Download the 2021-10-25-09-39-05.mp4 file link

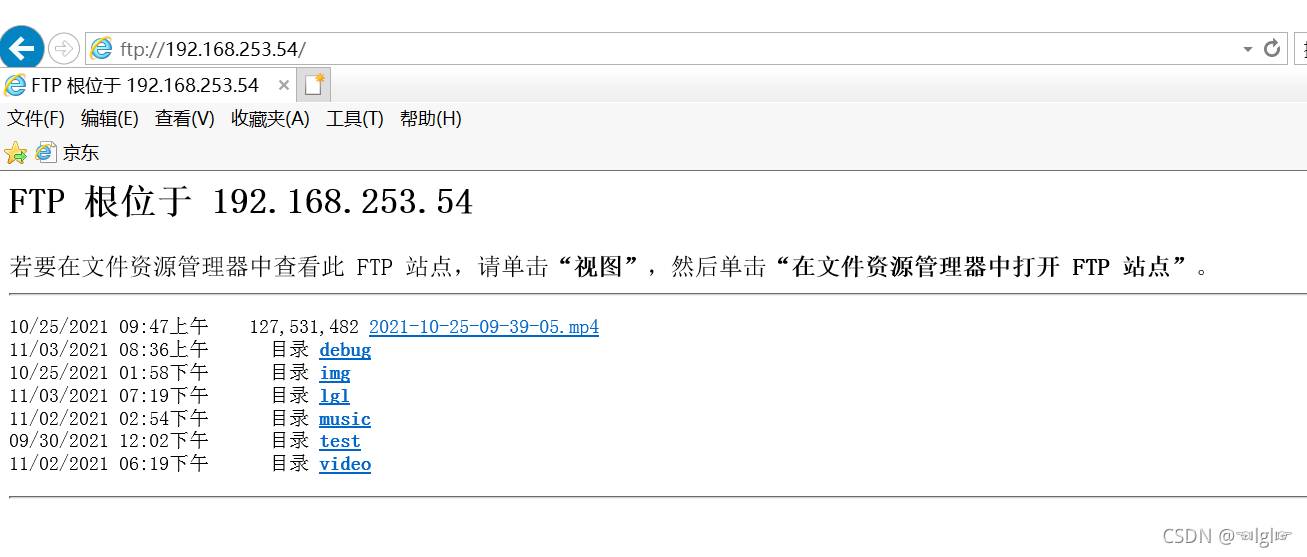coord(484,327)
